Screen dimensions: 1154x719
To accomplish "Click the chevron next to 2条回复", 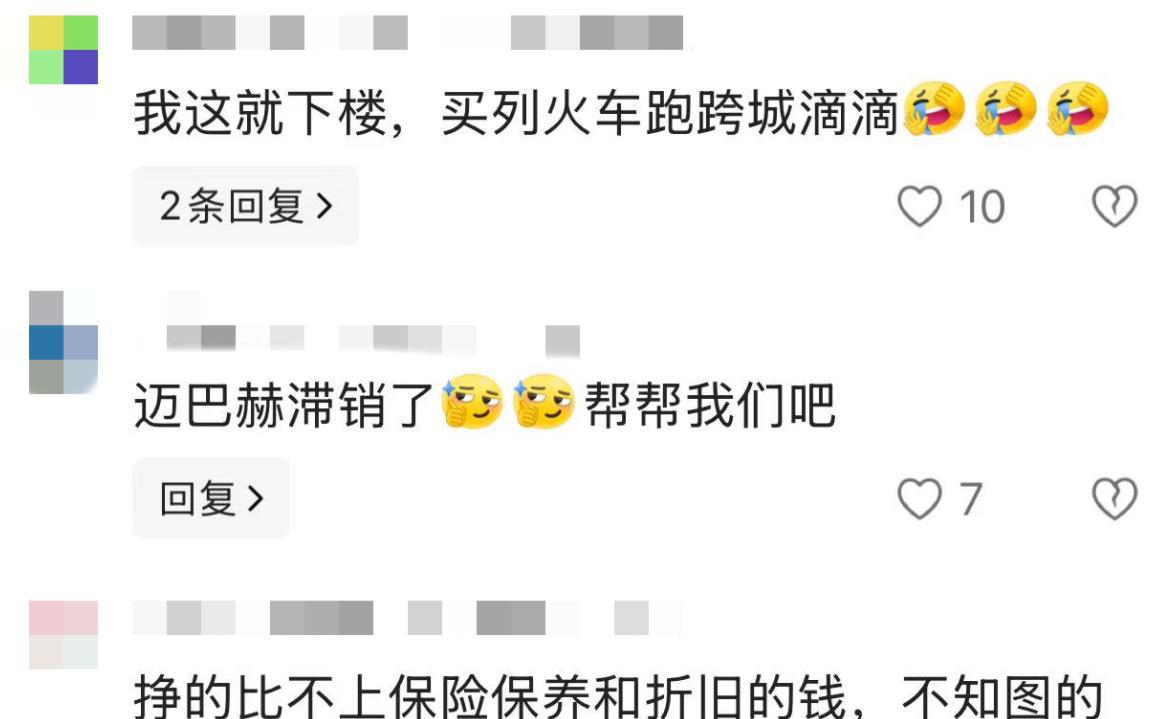I will [325, 206].
